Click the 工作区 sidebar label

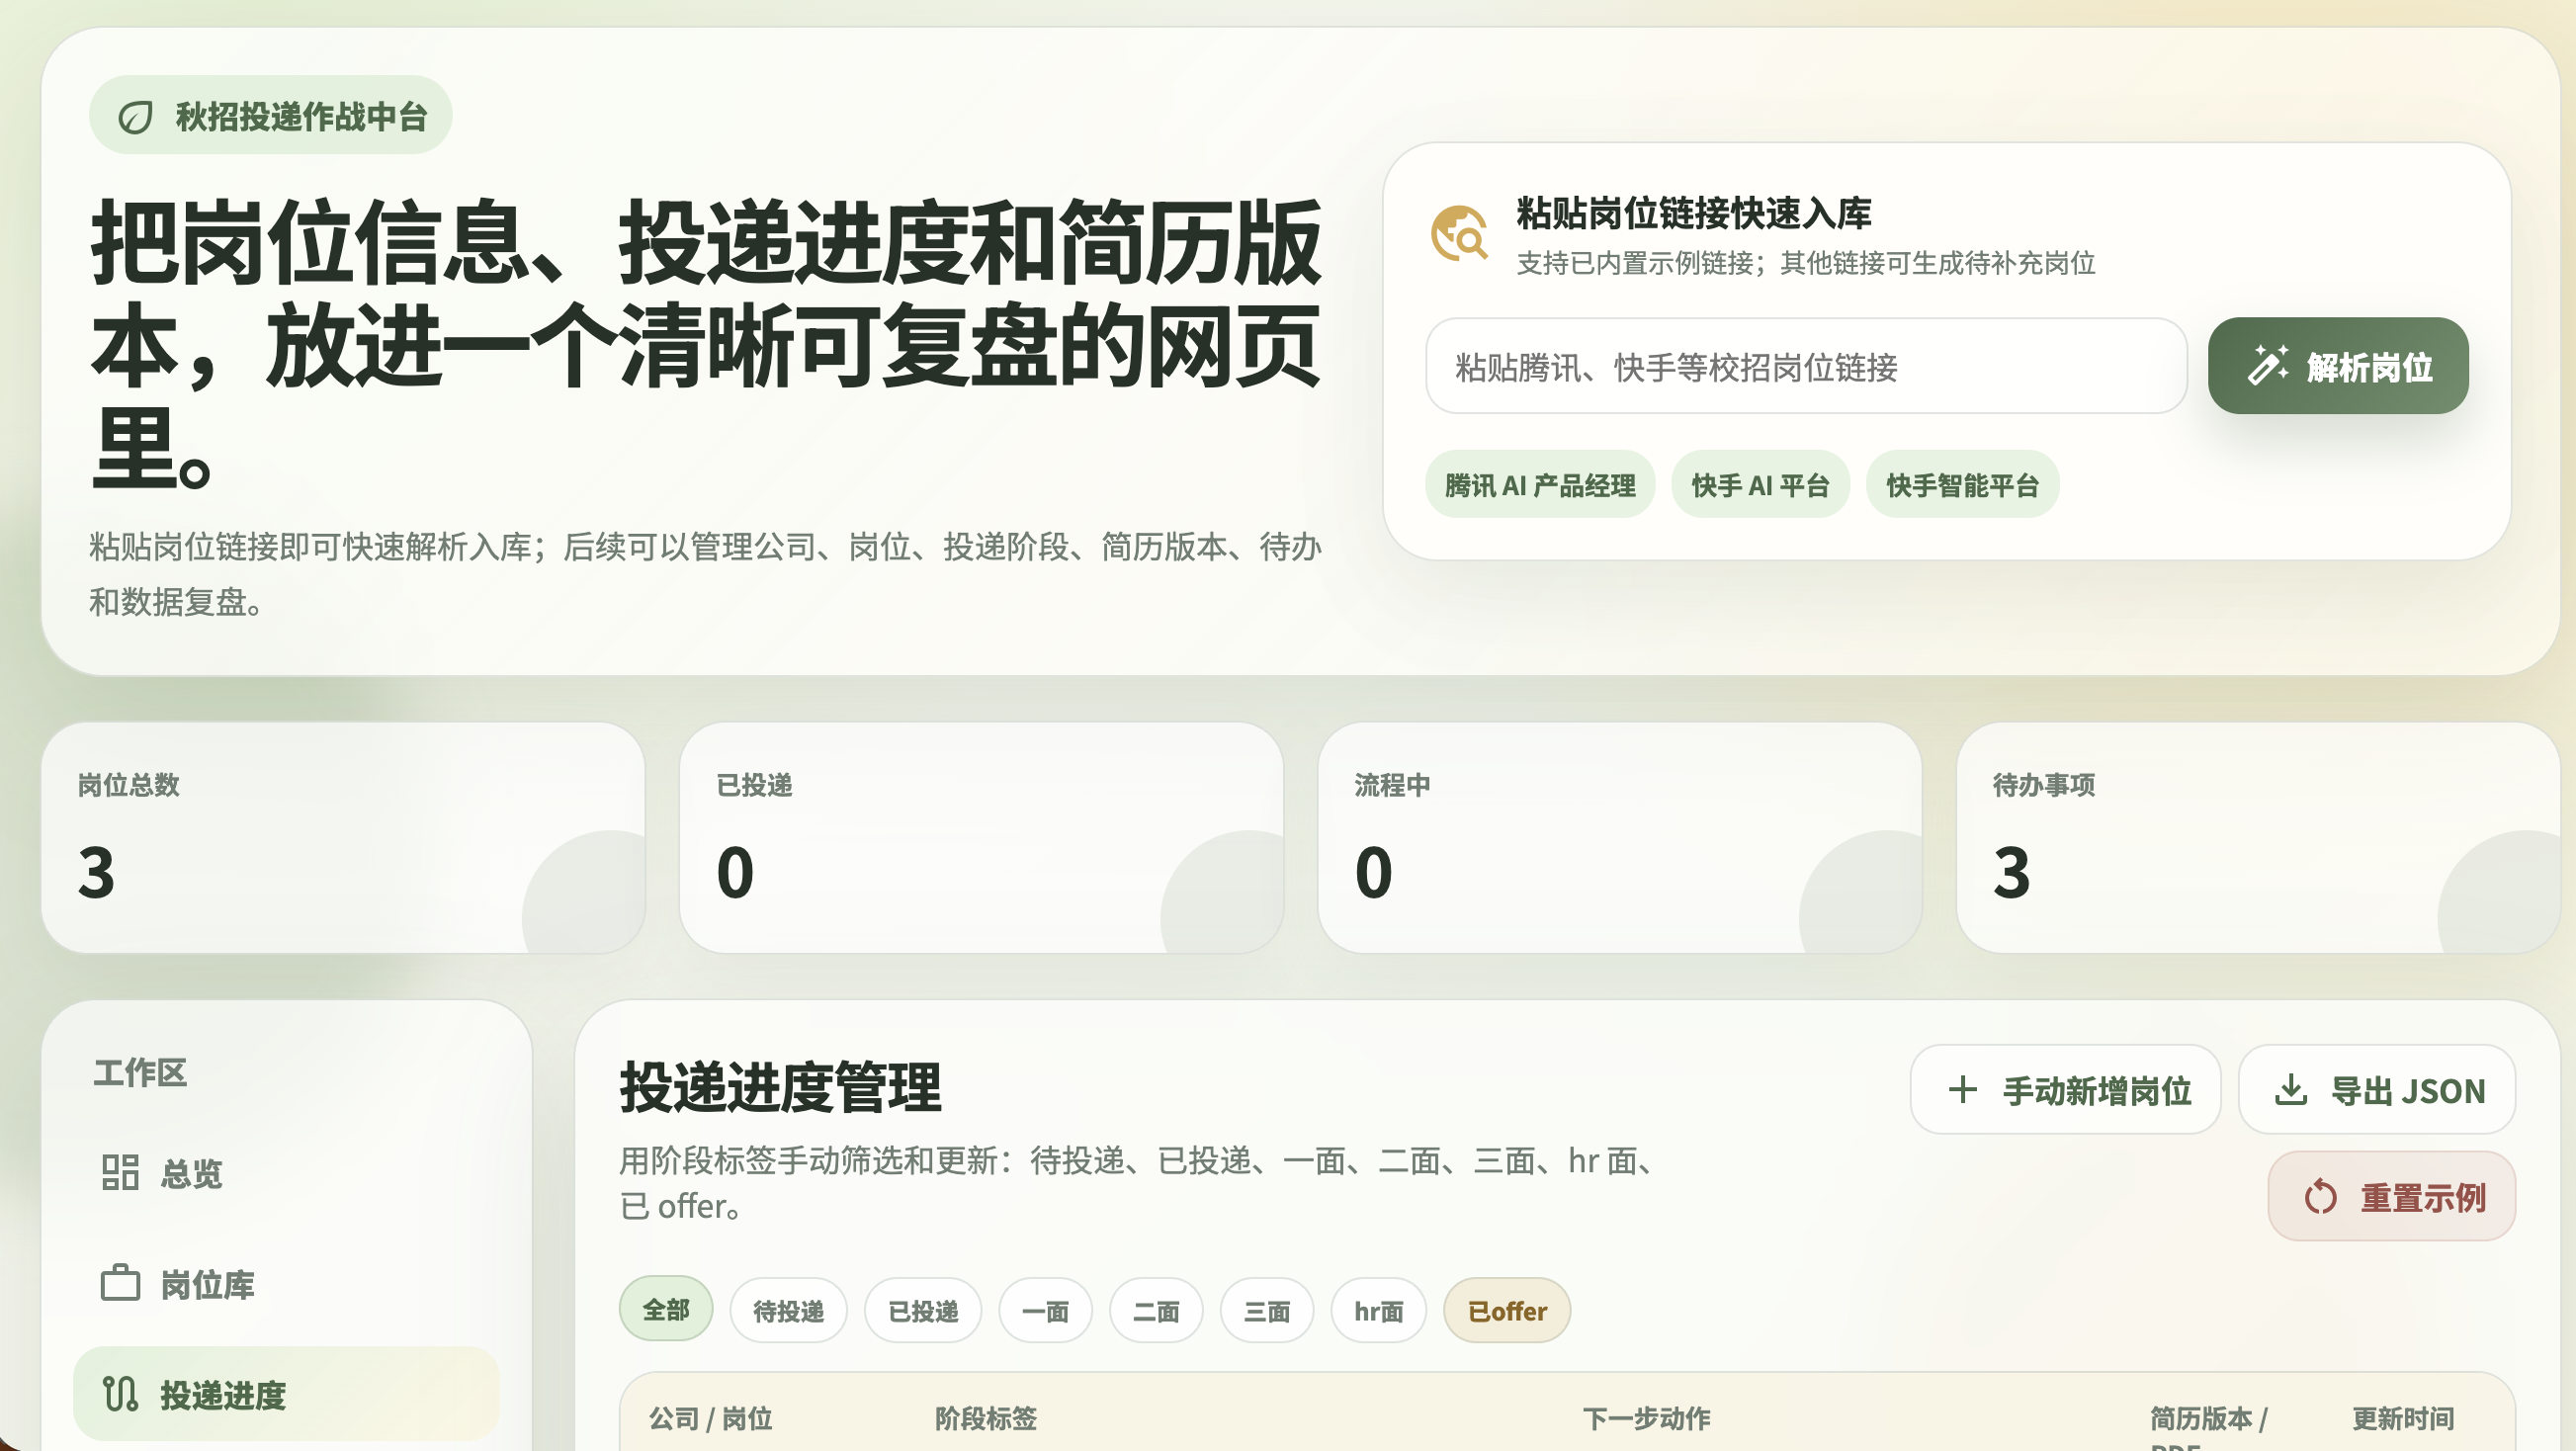[x=140, y=1072]
